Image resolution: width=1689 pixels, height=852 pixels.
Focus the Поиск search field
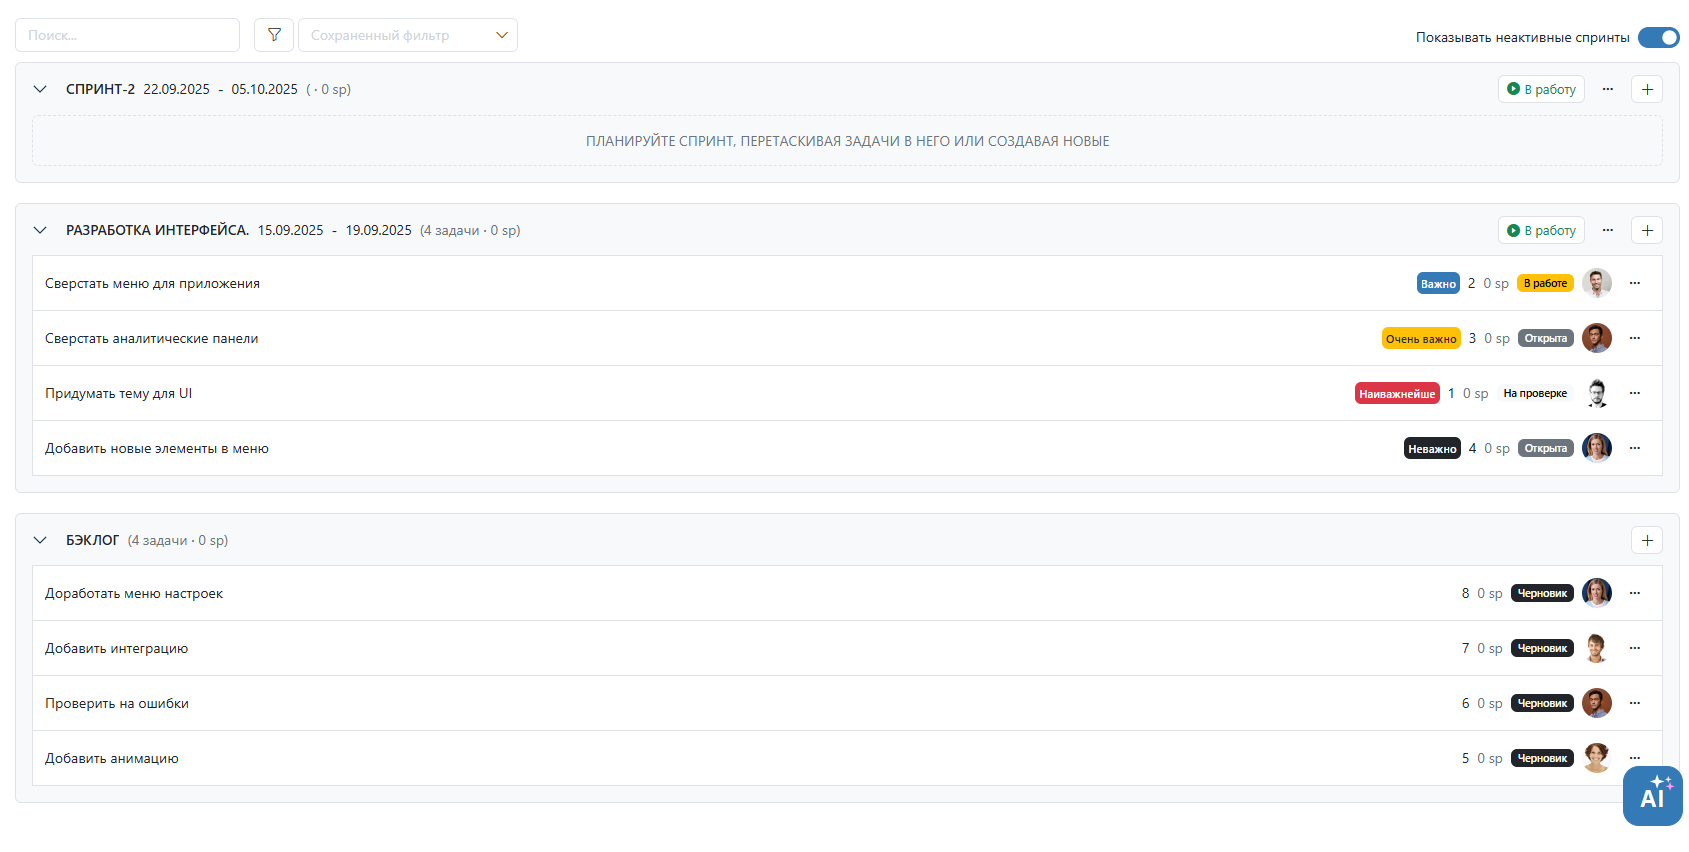[127, 35]
